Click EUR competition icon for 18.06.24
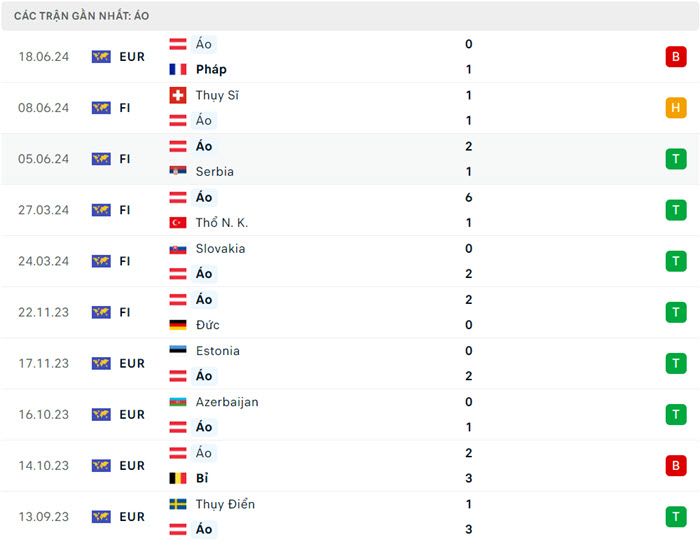 [101, 57]
